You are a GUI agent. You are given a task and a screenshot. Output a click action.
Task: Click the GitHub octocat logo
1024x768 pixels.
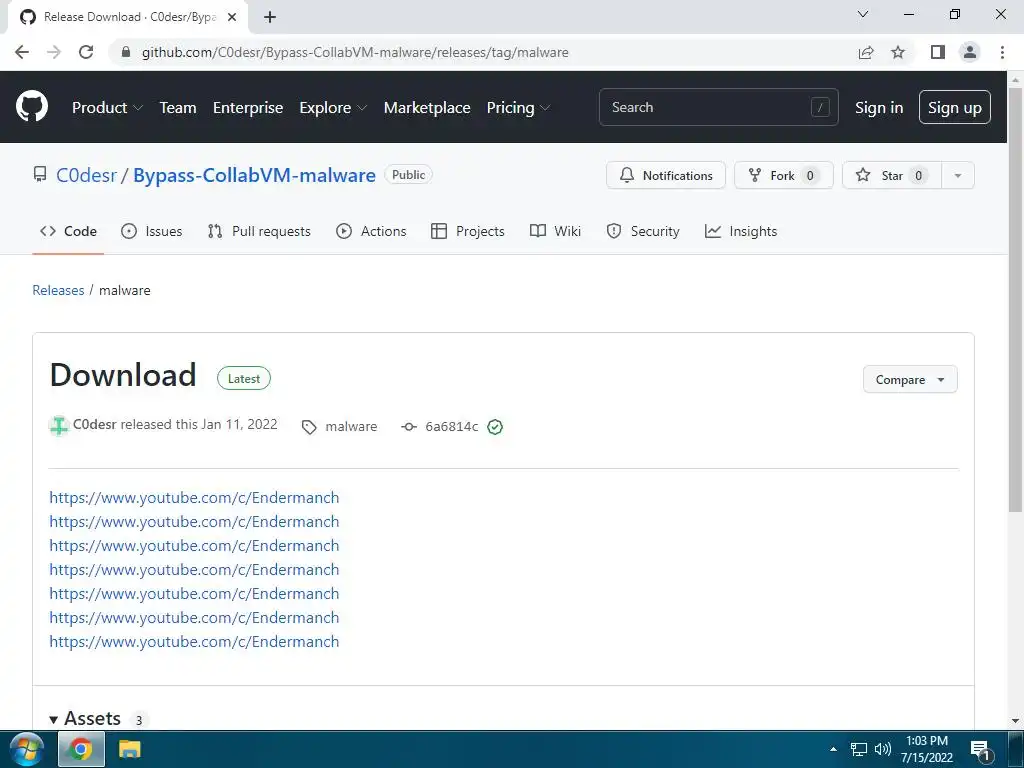point(32,107)
